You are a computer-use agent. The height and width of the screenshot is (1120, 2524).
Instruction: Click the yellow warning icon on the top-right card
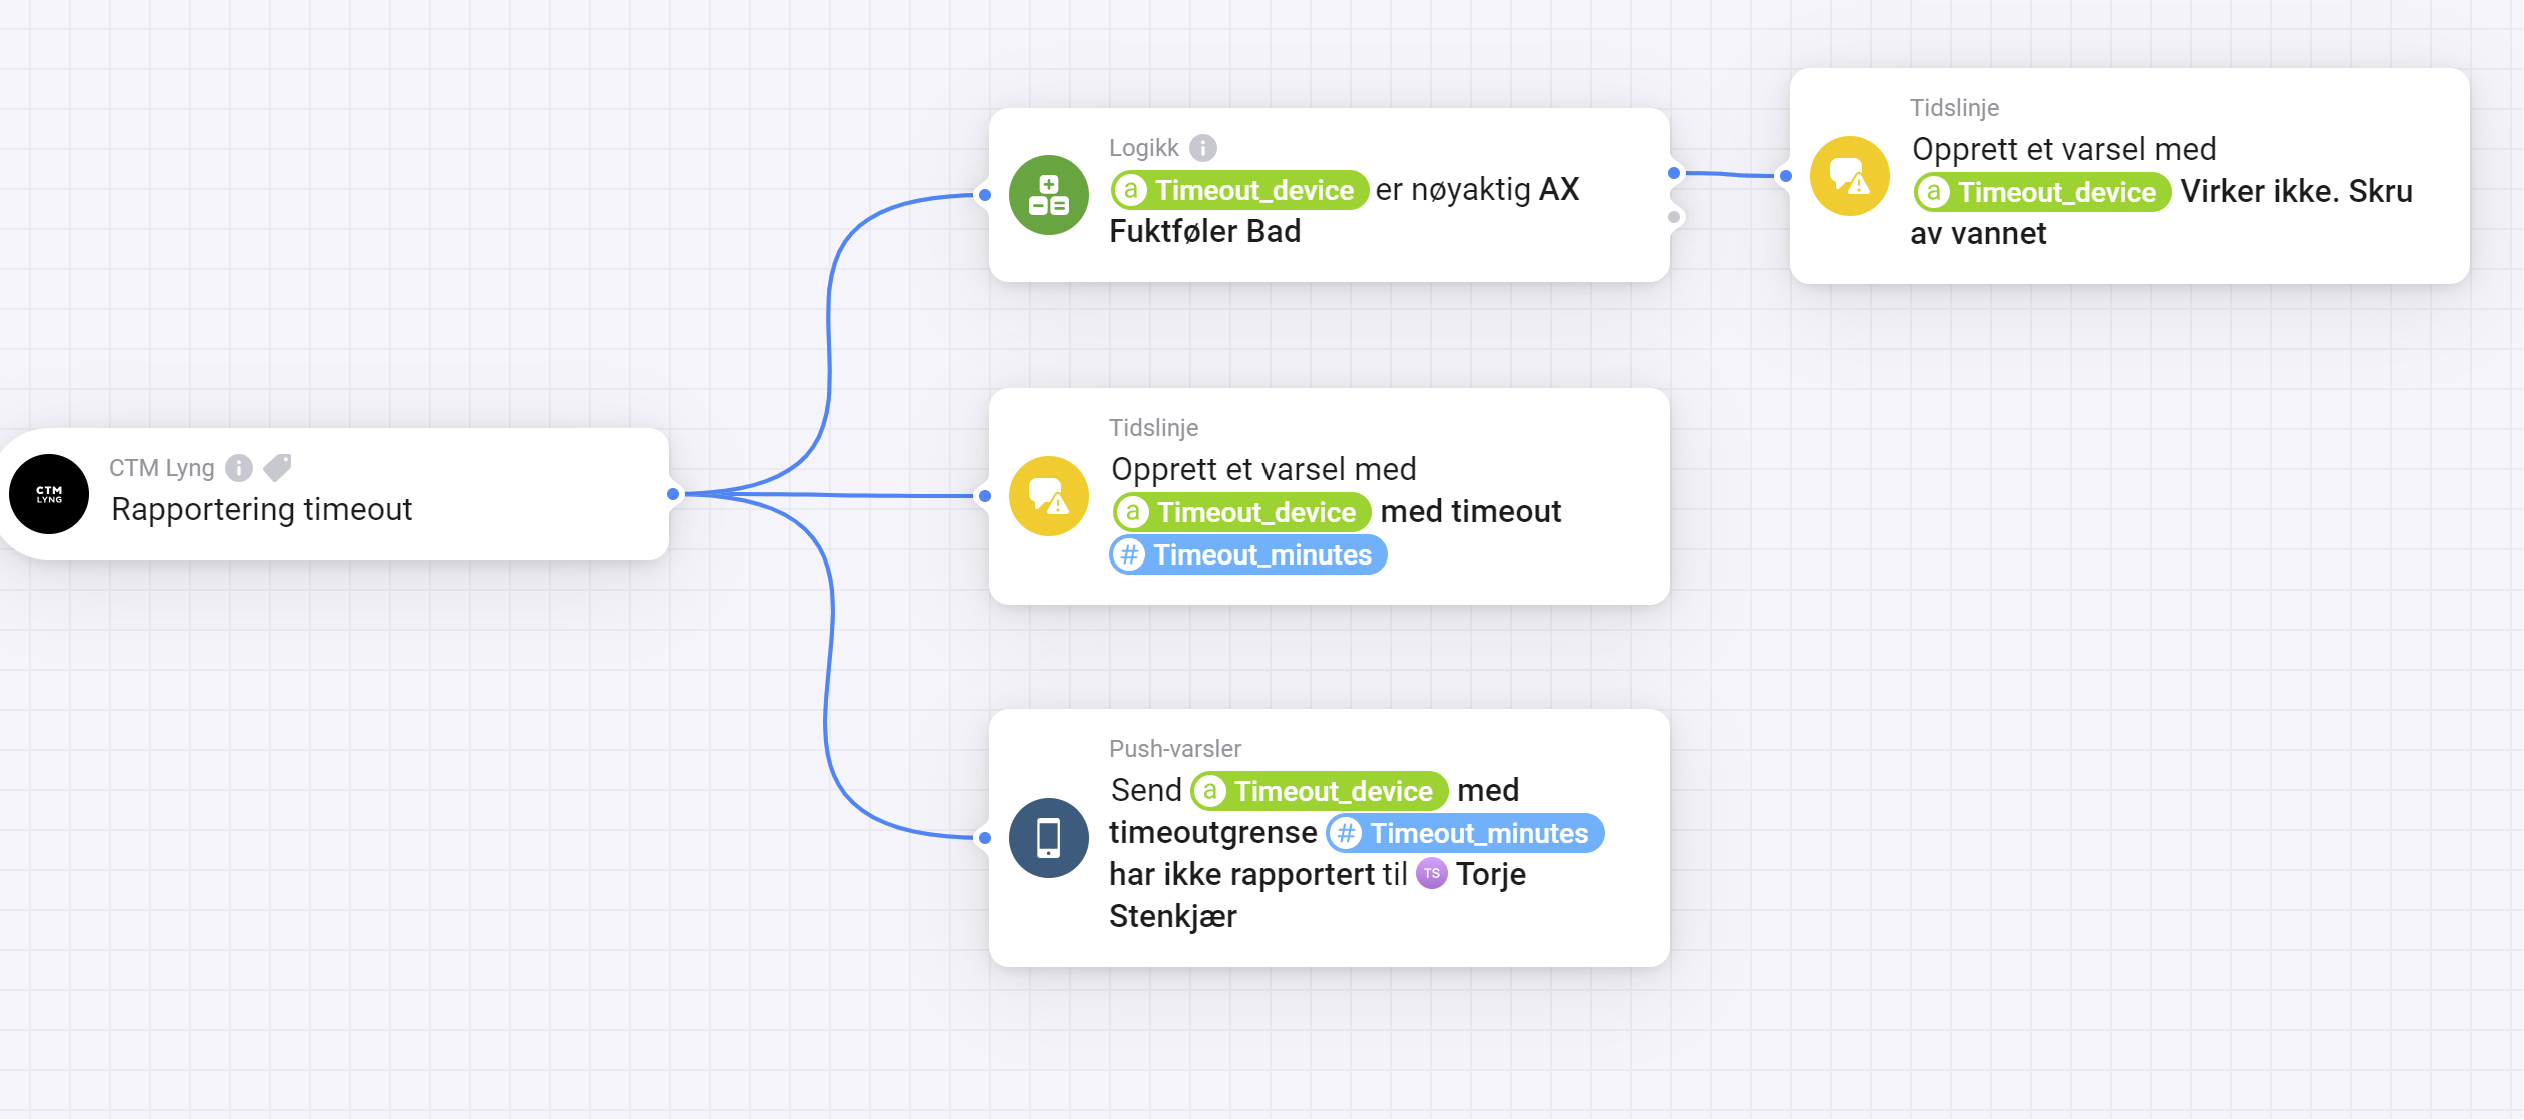[1849, 176]
